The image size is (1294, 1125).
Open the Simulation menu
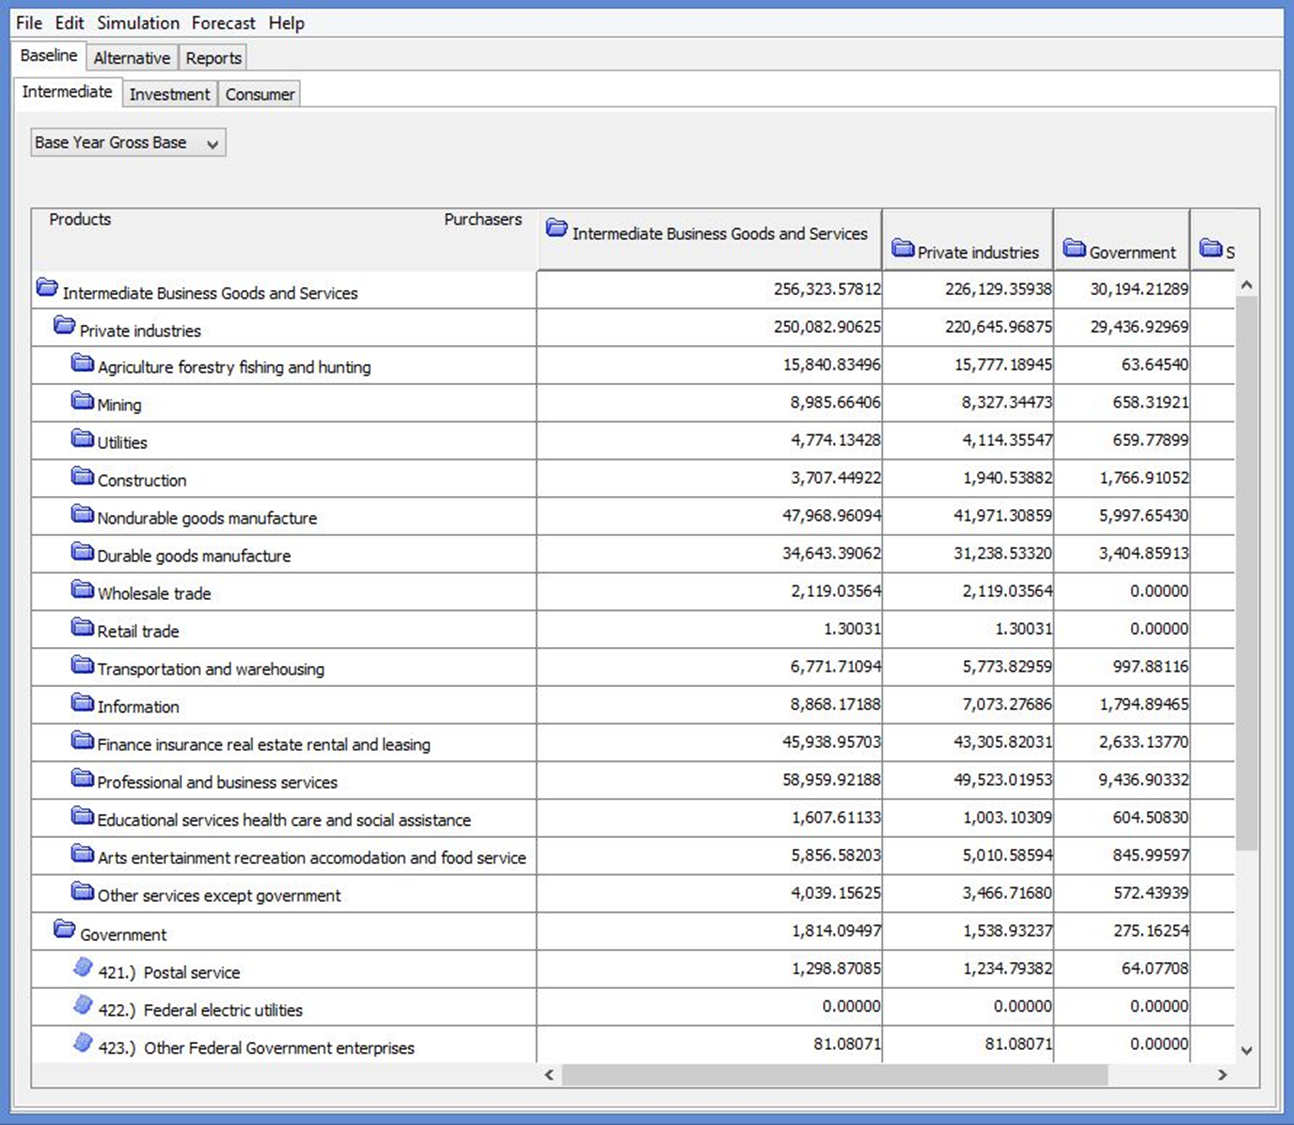click(138, 23)
